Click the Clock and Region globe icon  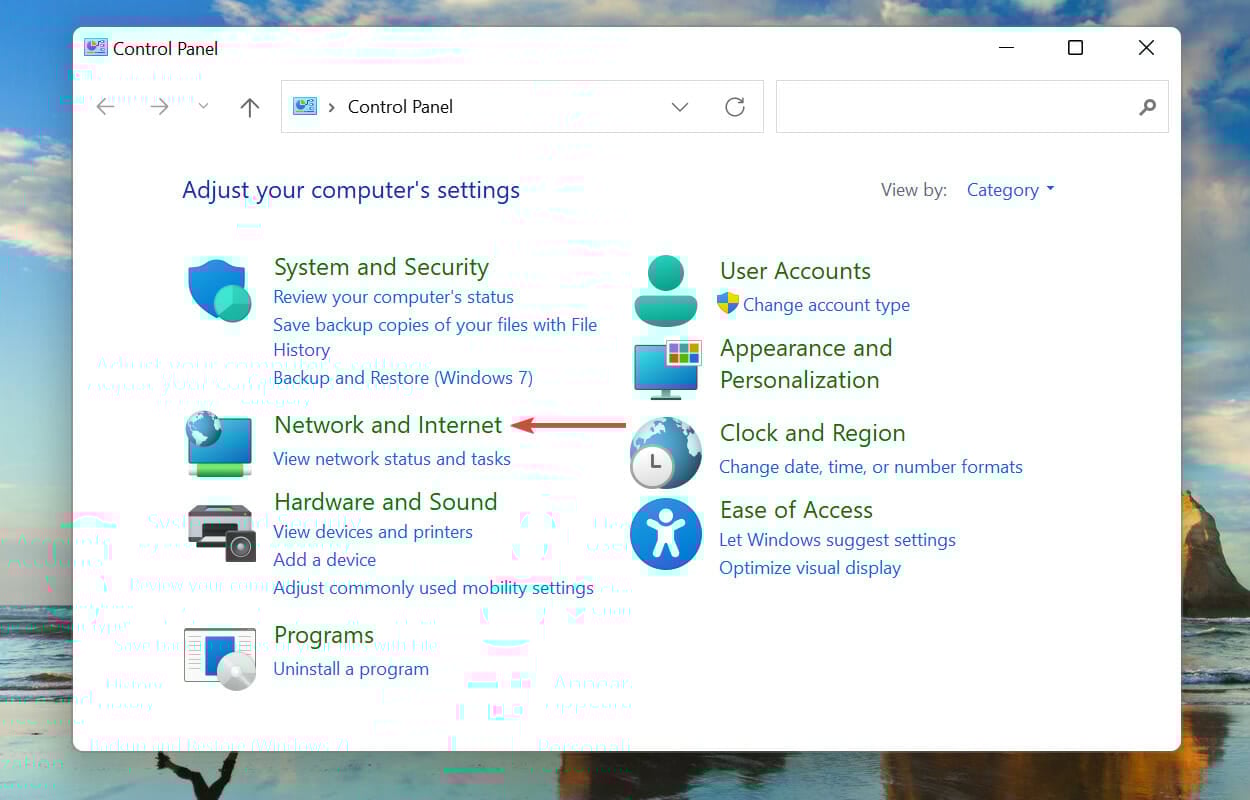coord(665,453)
